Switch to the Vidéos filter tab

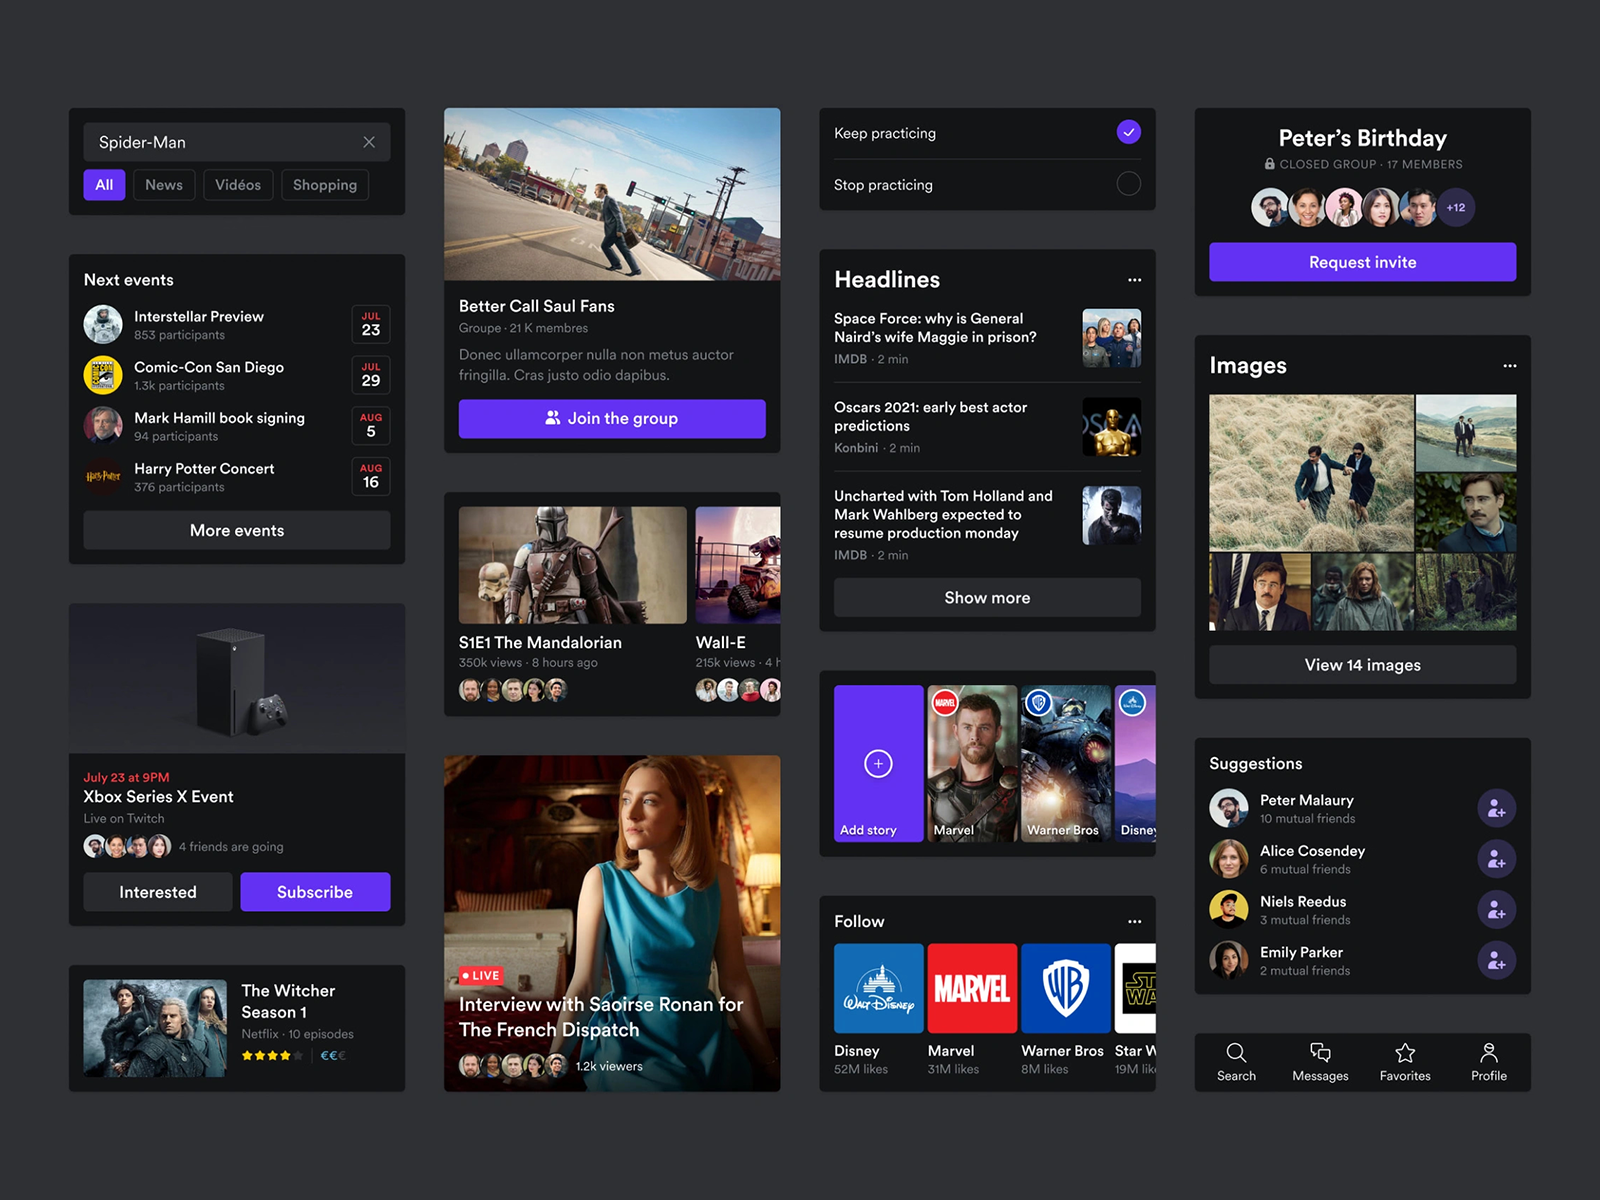click(238, 185)
